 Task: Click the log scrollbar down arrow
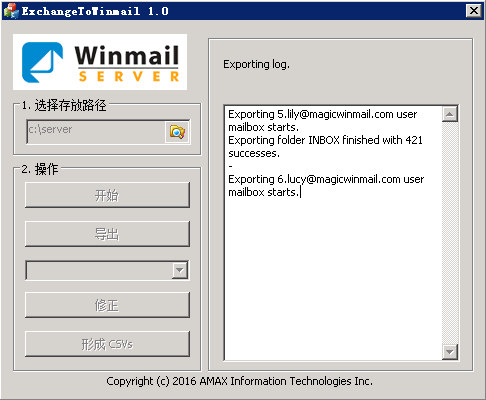[450, 352]
